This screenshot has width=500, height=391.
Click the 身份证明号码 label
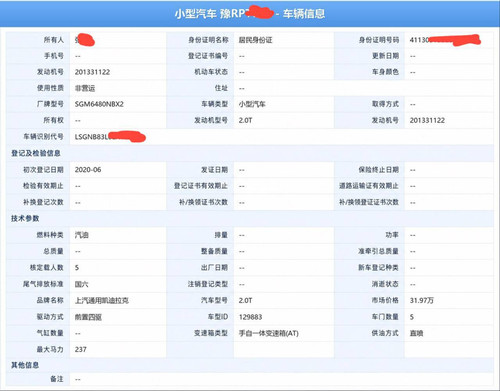coord(379,40)
